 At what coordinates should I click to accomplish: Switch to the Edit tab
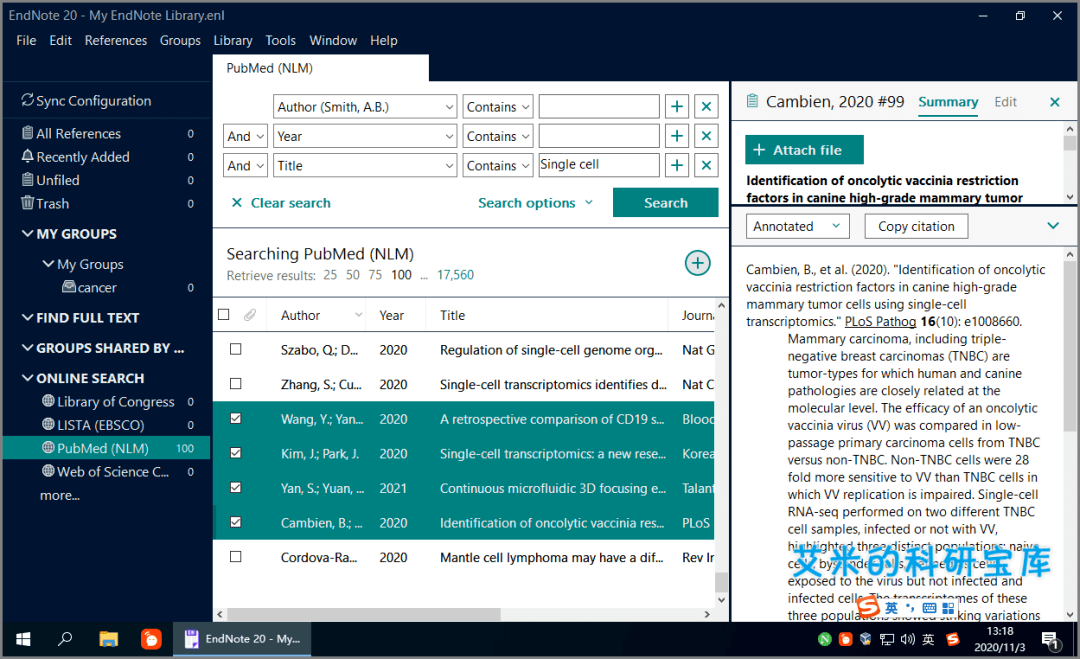[x=1006, y=102]
